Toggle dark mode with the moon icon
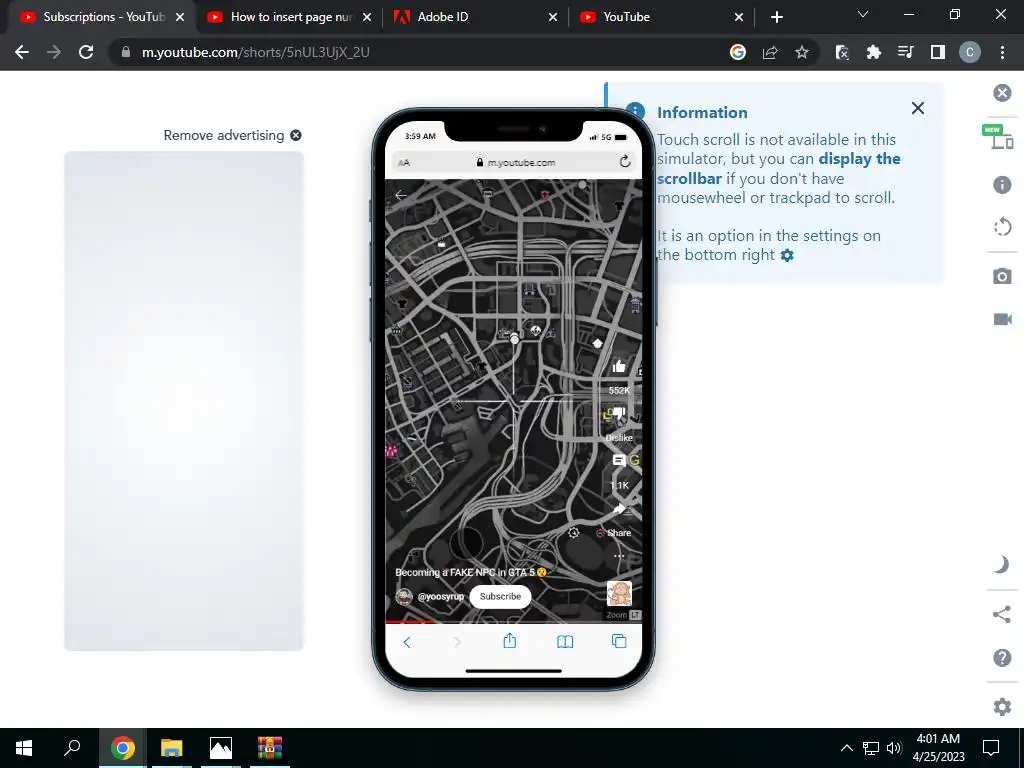 point(1002,564)
